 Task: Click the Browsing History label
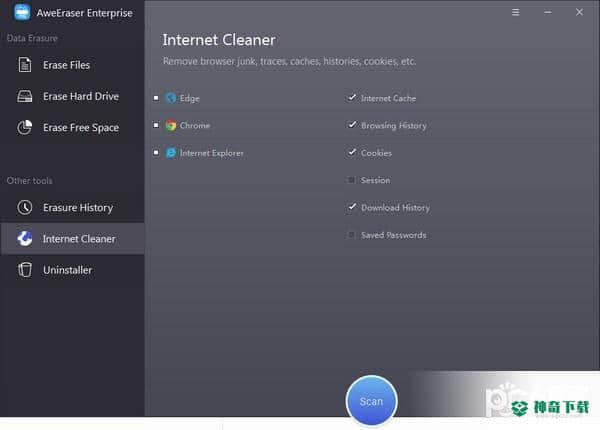(x=394, y=125)
